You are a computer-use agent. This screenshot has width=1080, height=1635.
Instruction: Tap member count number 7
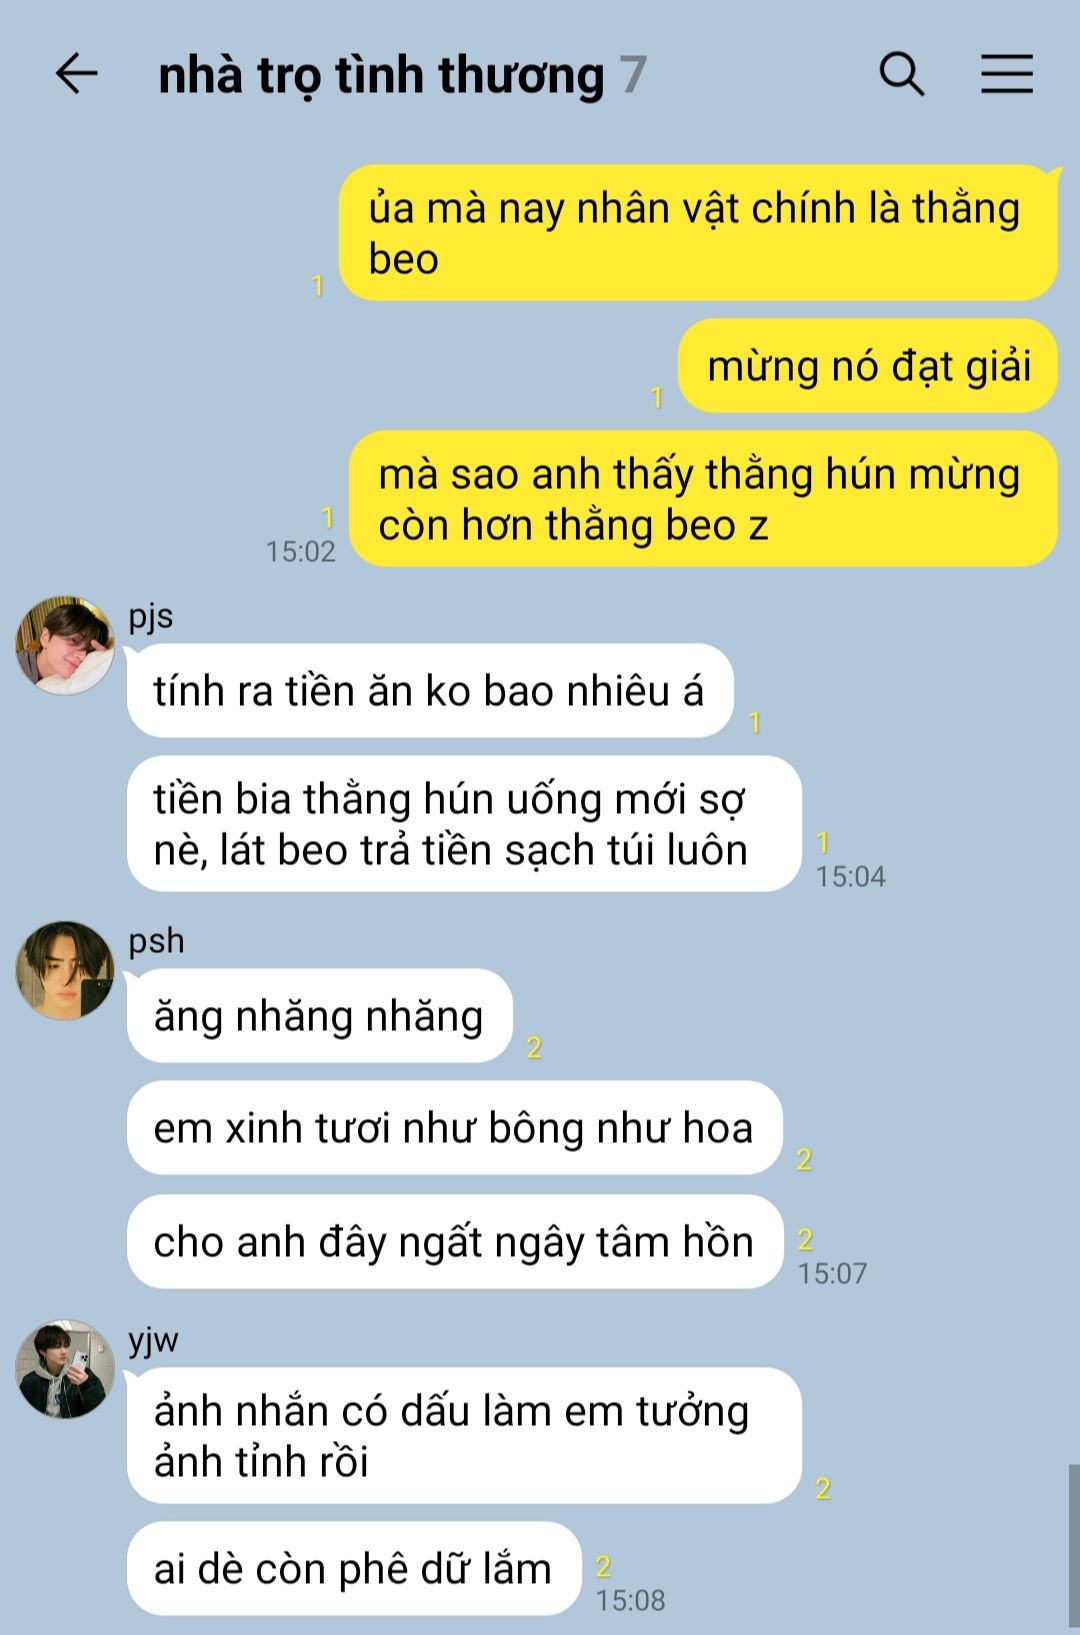click(633, 75)
